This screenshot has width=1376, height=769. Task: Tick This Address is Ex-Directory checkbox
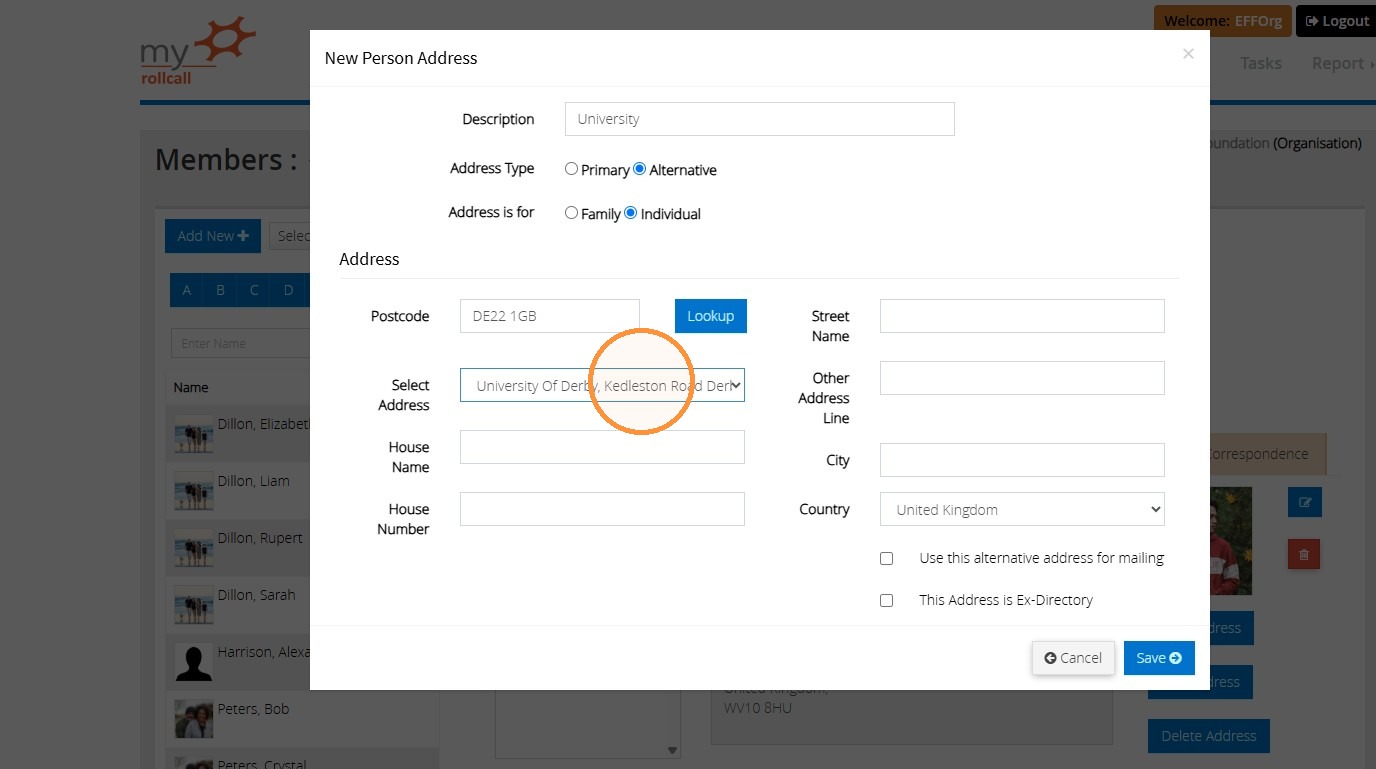(x=886, y=601)
